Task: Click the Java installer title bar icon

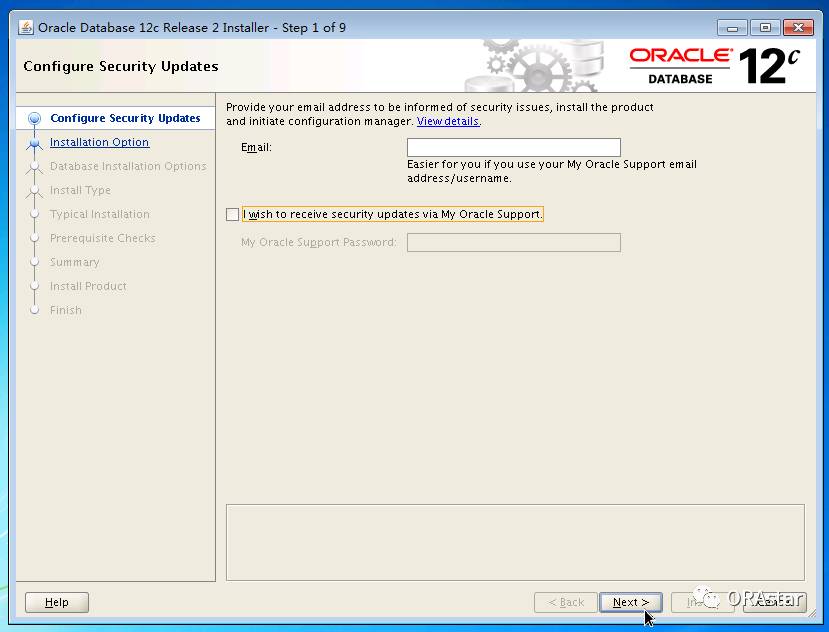Action: (x=25, y=27)
